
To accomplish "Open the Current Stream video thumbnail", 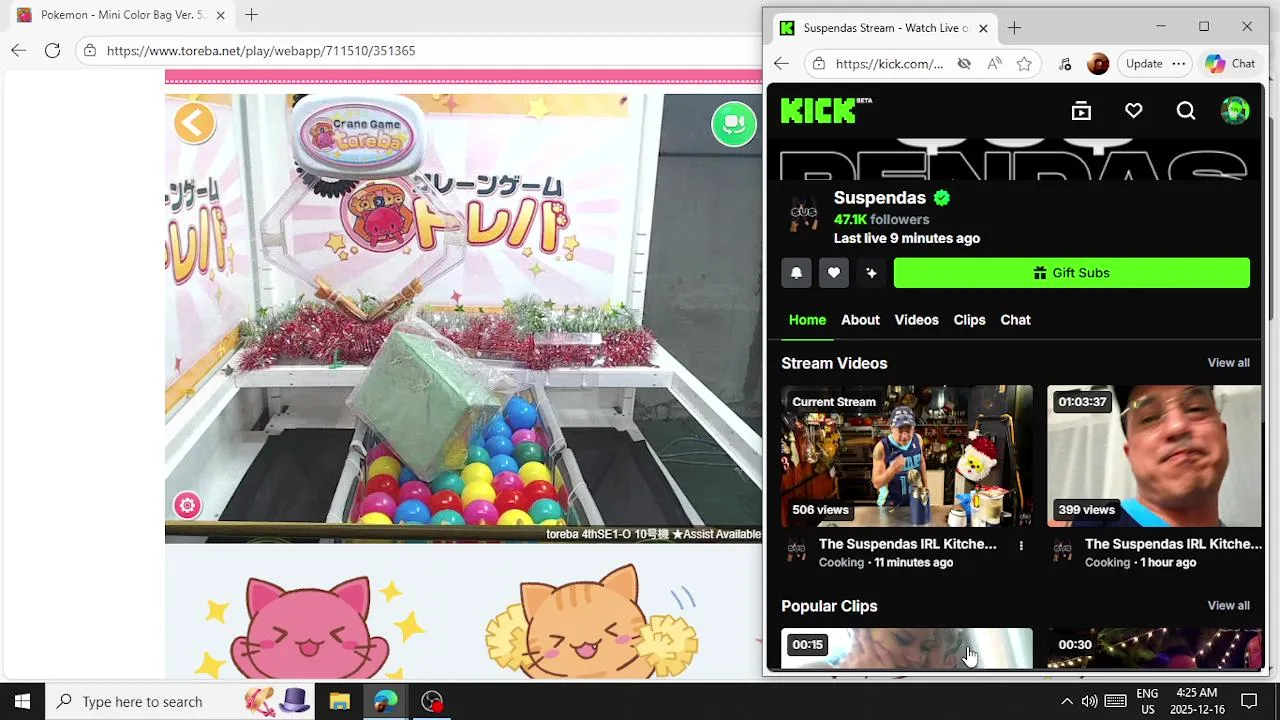I will coord(907,456).
